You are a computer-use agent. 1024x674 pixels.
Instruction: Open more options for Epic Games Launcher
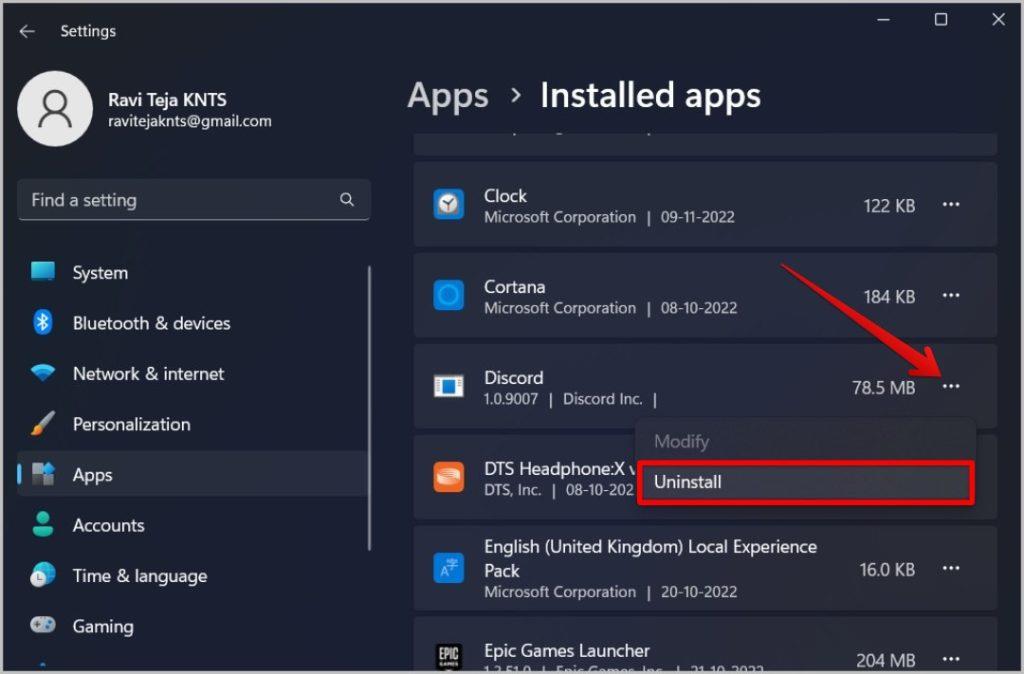951,658
